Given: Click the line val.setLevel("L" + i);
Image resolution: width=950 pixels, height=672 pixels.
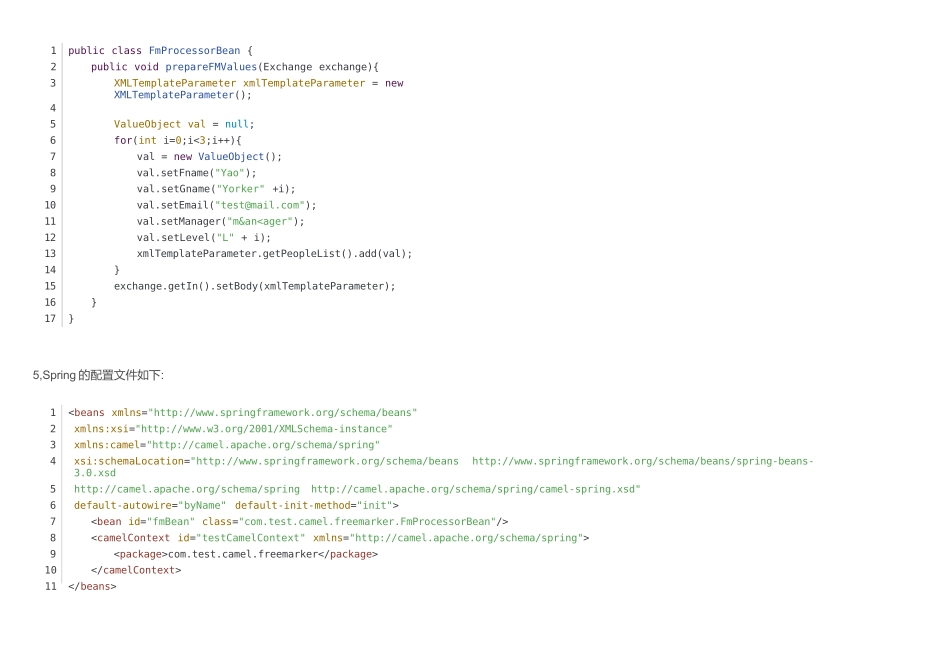Looking at the screenshot, I should point(204,238).
